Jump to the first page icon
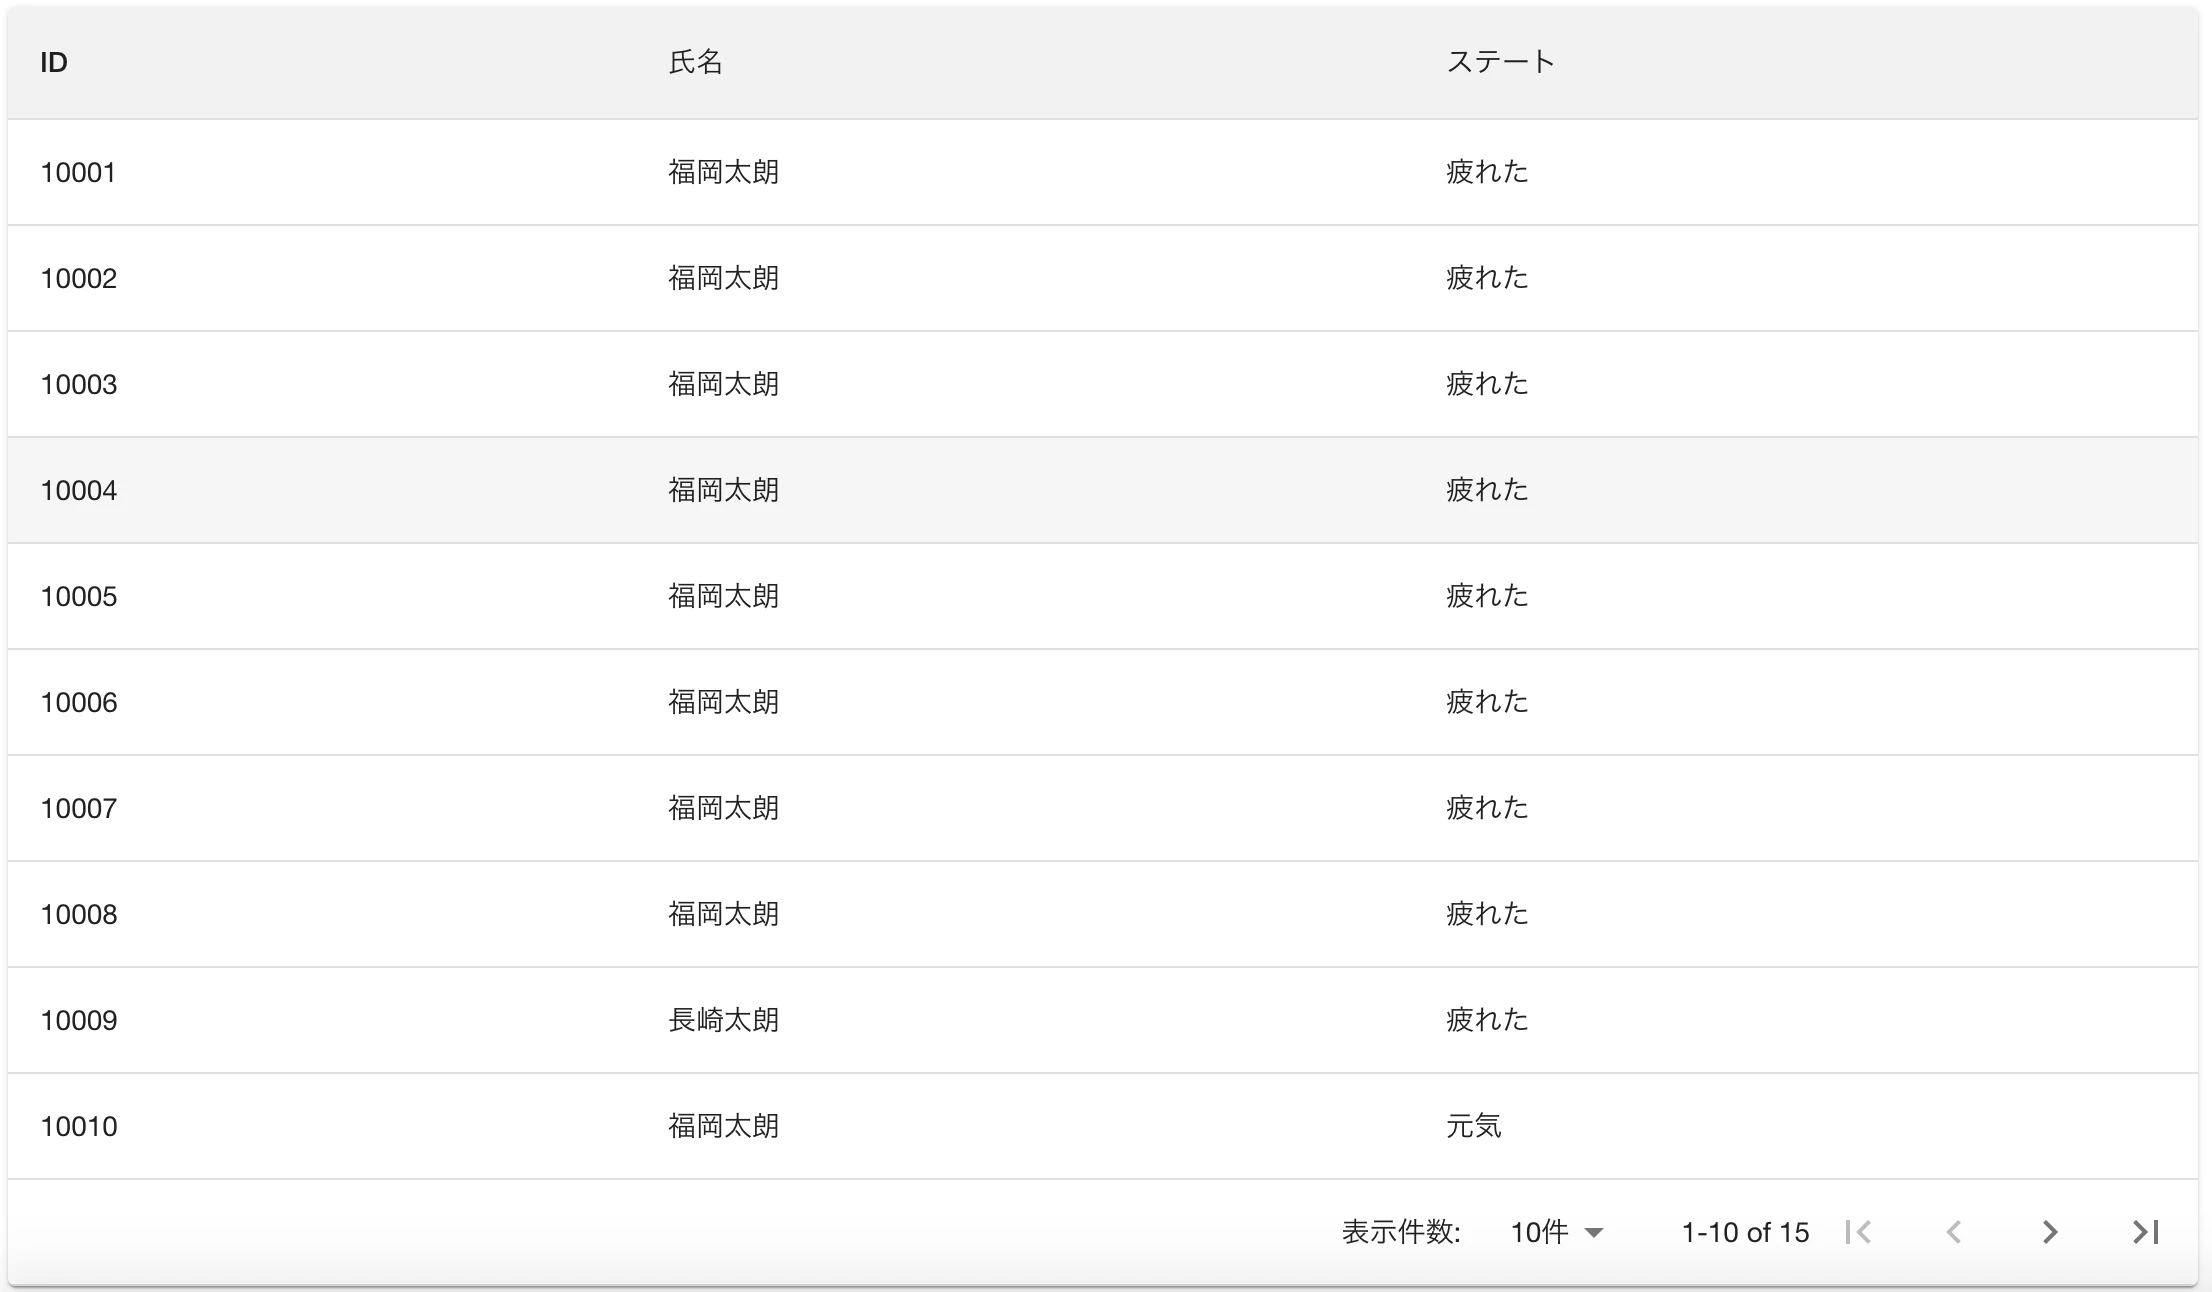2212x1292 pixels. (x=1860, y=1232)
